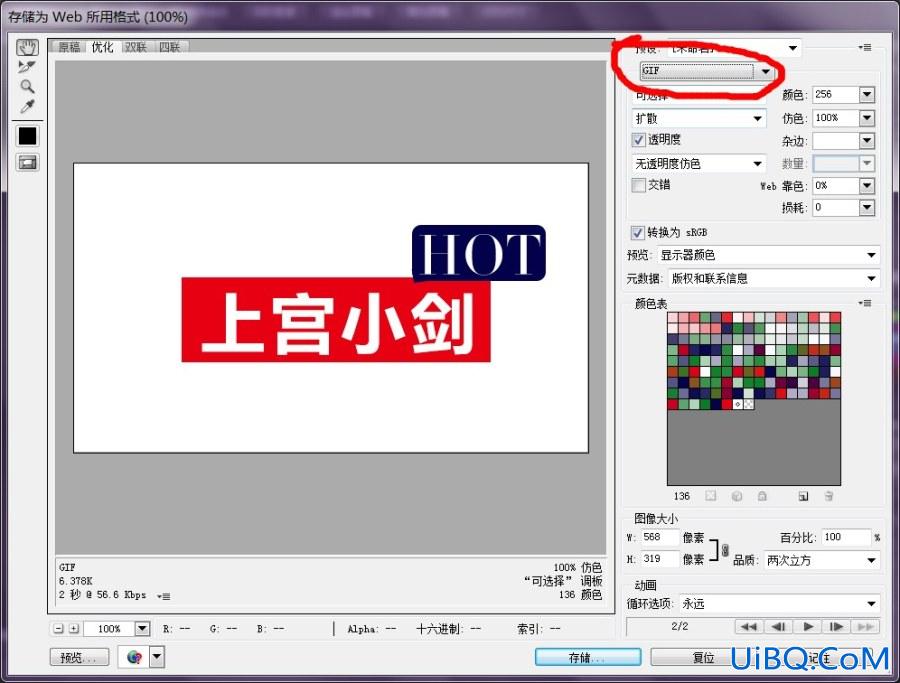Select the transparent swatch in color table

tap(748, 404)
